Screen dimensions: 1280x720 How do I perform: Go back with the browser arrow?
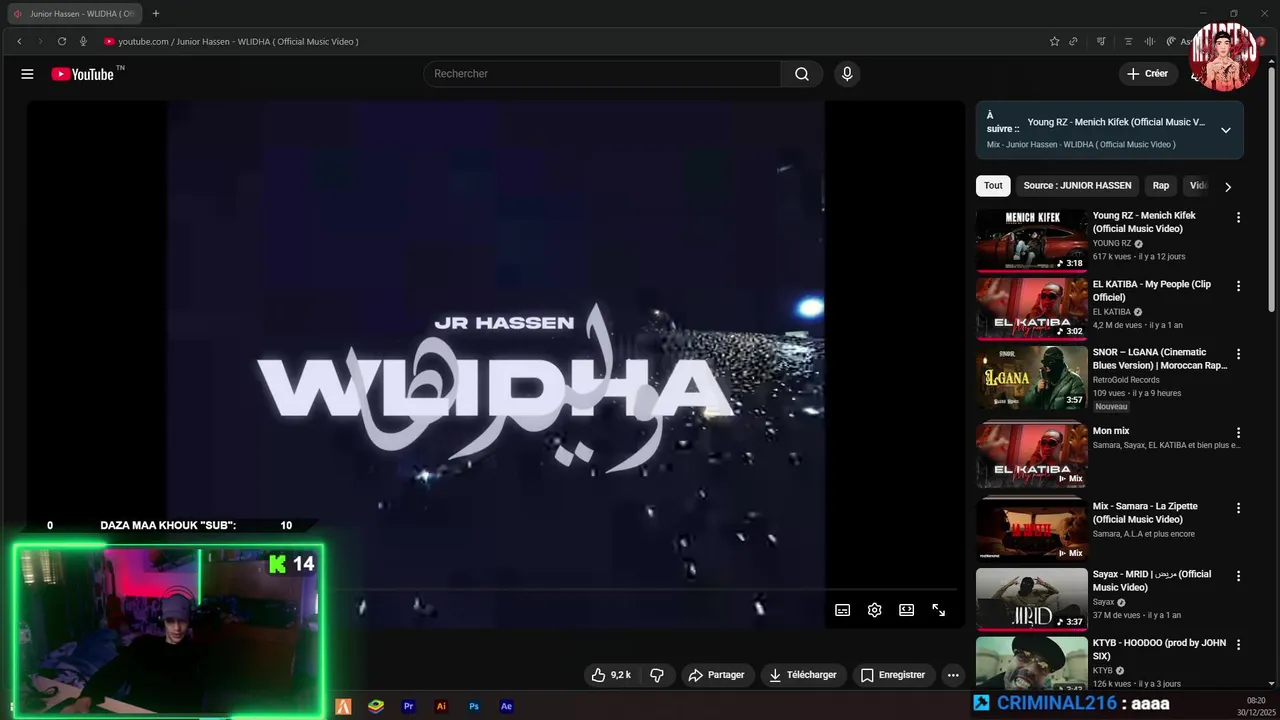point(19,41)
